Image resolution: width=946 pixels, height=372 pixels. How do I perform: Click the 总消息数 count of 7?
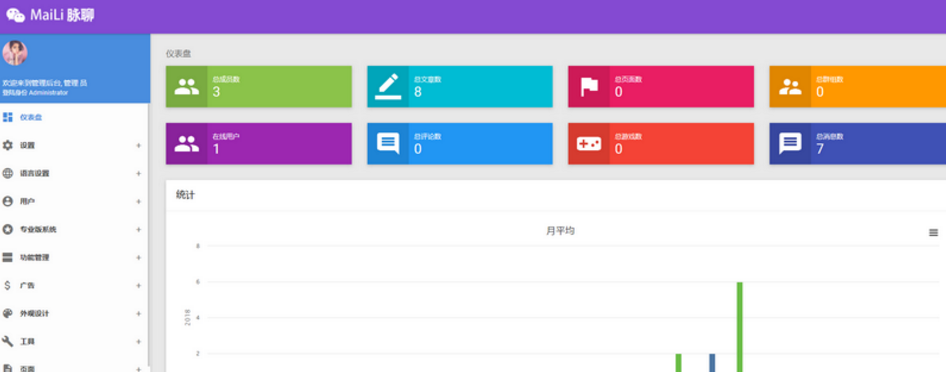[x=820, y=149]
